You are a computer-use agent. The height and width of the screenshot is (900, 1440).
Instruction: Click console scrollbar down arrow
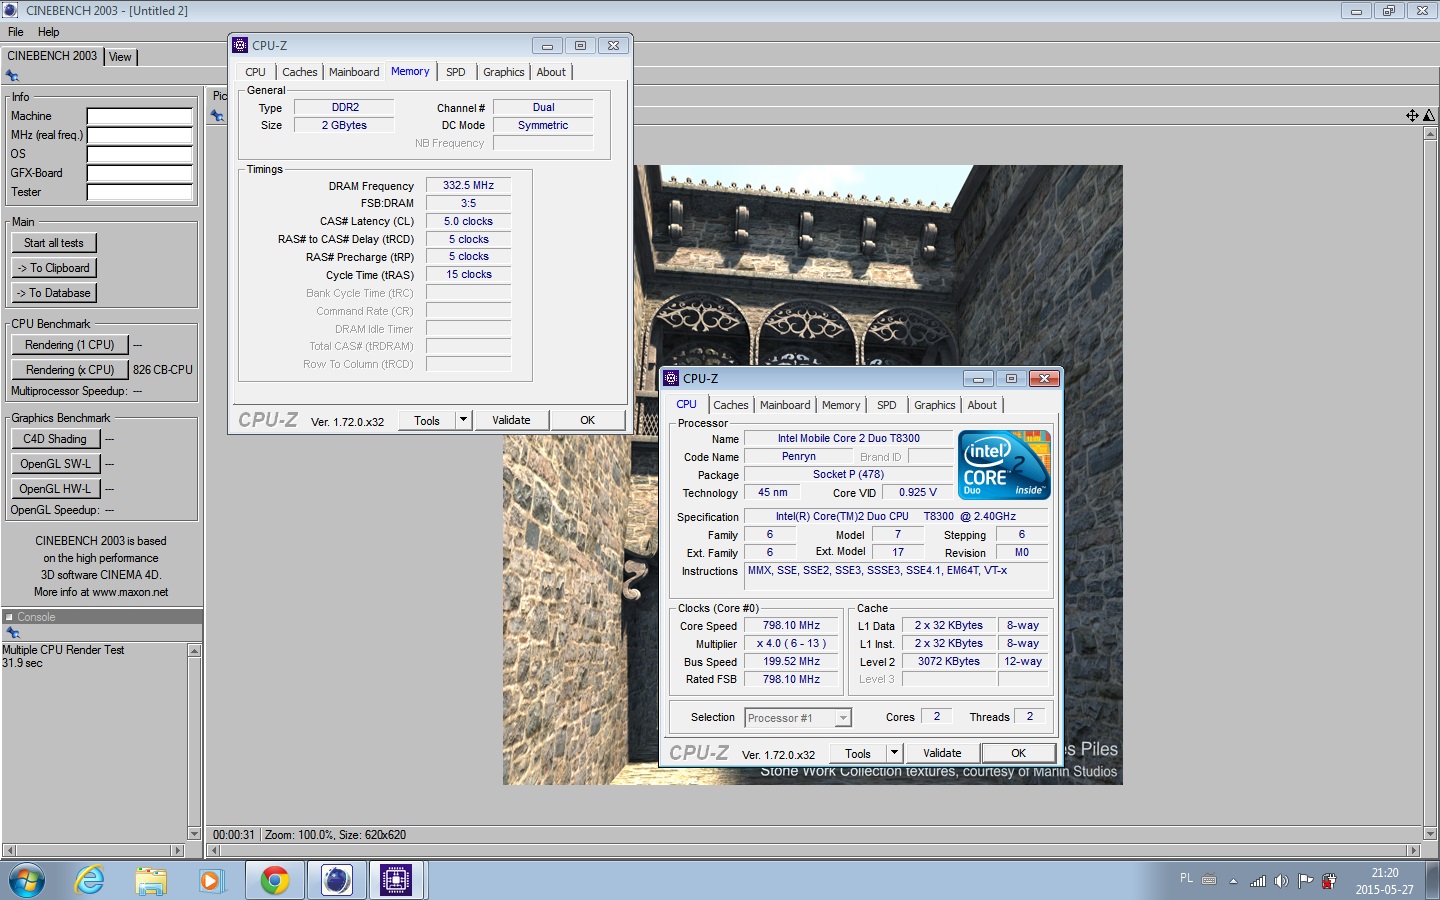(194, 833)
